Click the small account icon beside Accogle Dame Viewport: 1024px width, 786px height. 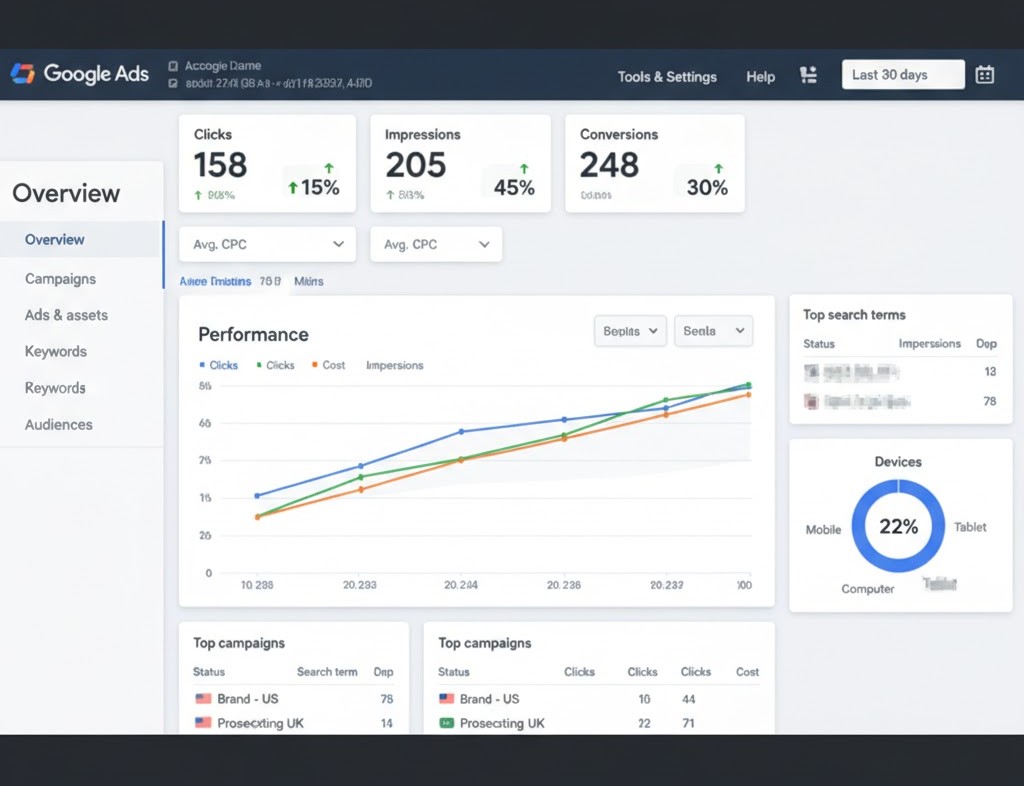(174, 66)
